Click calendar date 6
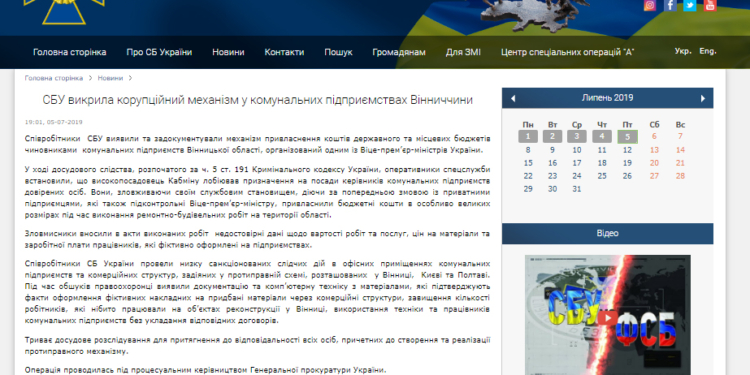 pyautogui.click(x=654, y=136)
